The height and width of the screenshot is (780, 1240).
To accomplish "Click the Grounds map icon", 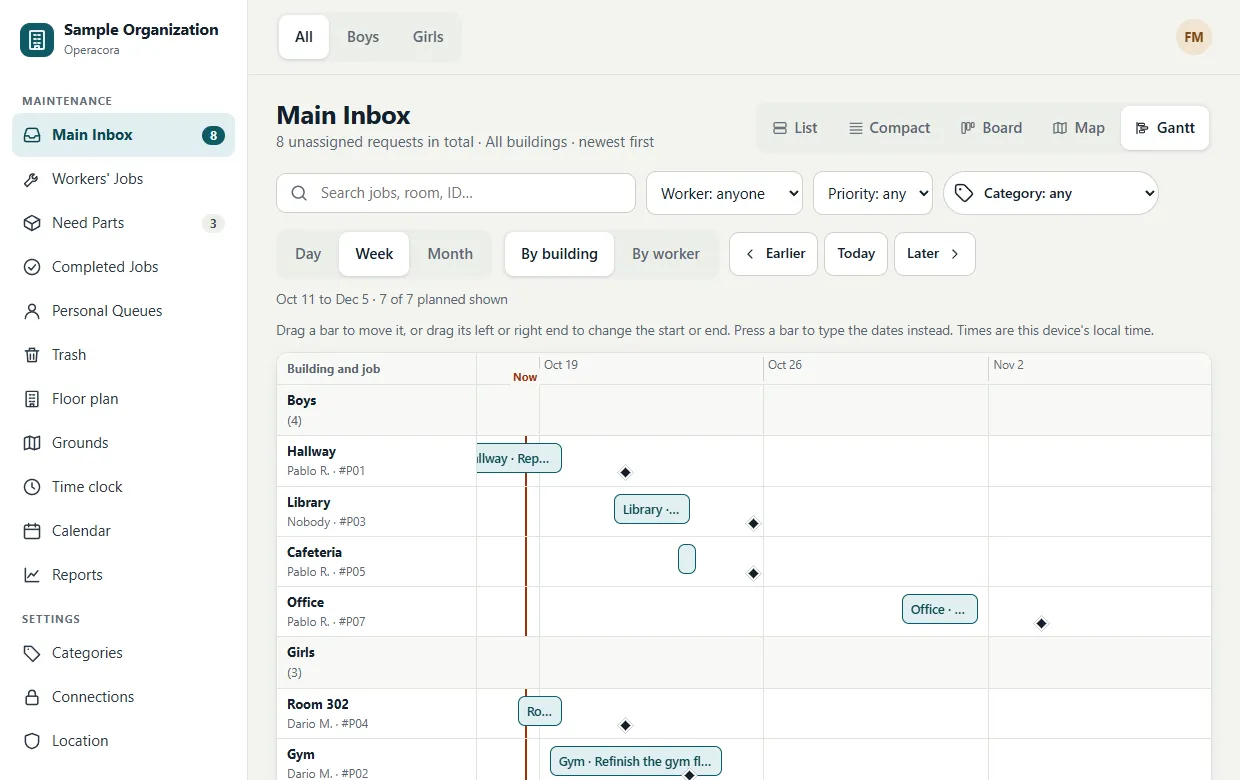I will [x=32, y=443].
